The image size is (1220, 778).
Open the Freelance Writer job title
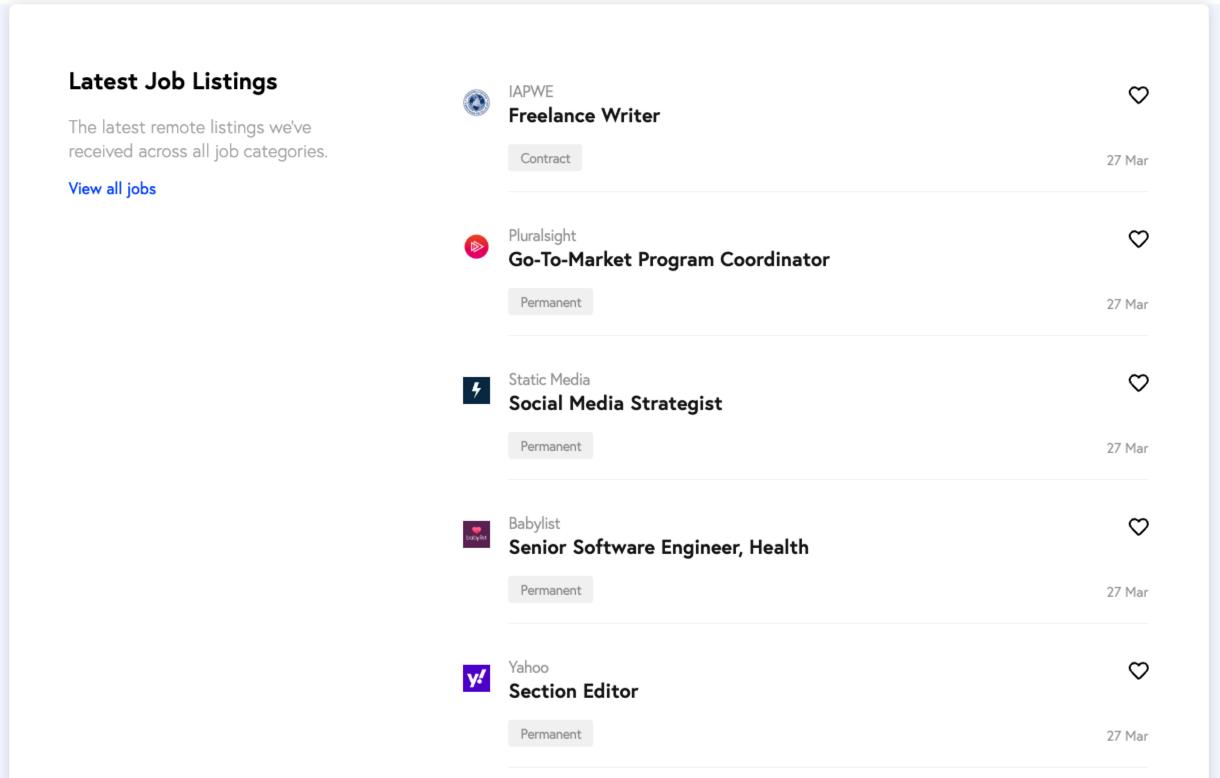(584, 116)
